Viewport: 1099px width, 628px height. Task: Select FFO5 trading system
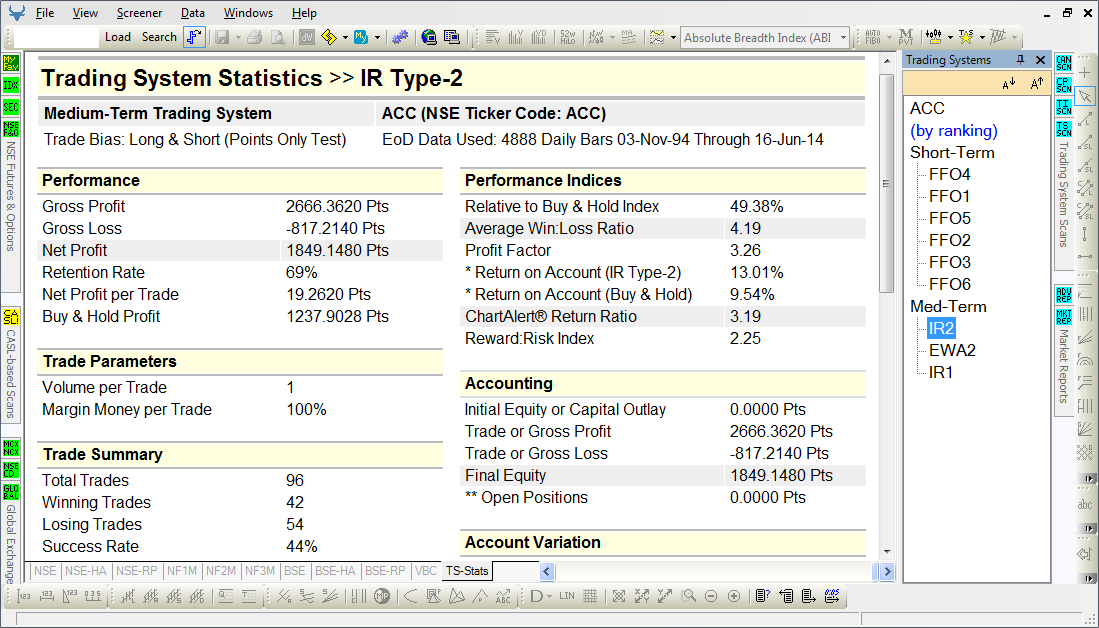click(950, 218)
